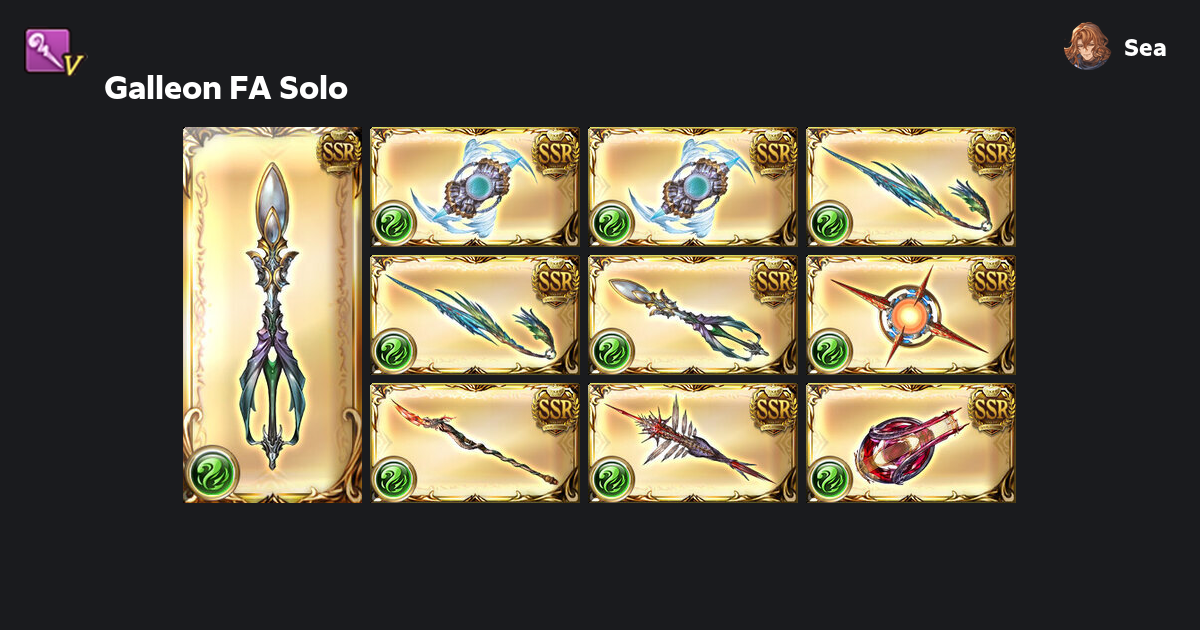Click wind element icon on crimson harp
The width and height of the screenshot is (1200, 630).
[x=830, y=479]
